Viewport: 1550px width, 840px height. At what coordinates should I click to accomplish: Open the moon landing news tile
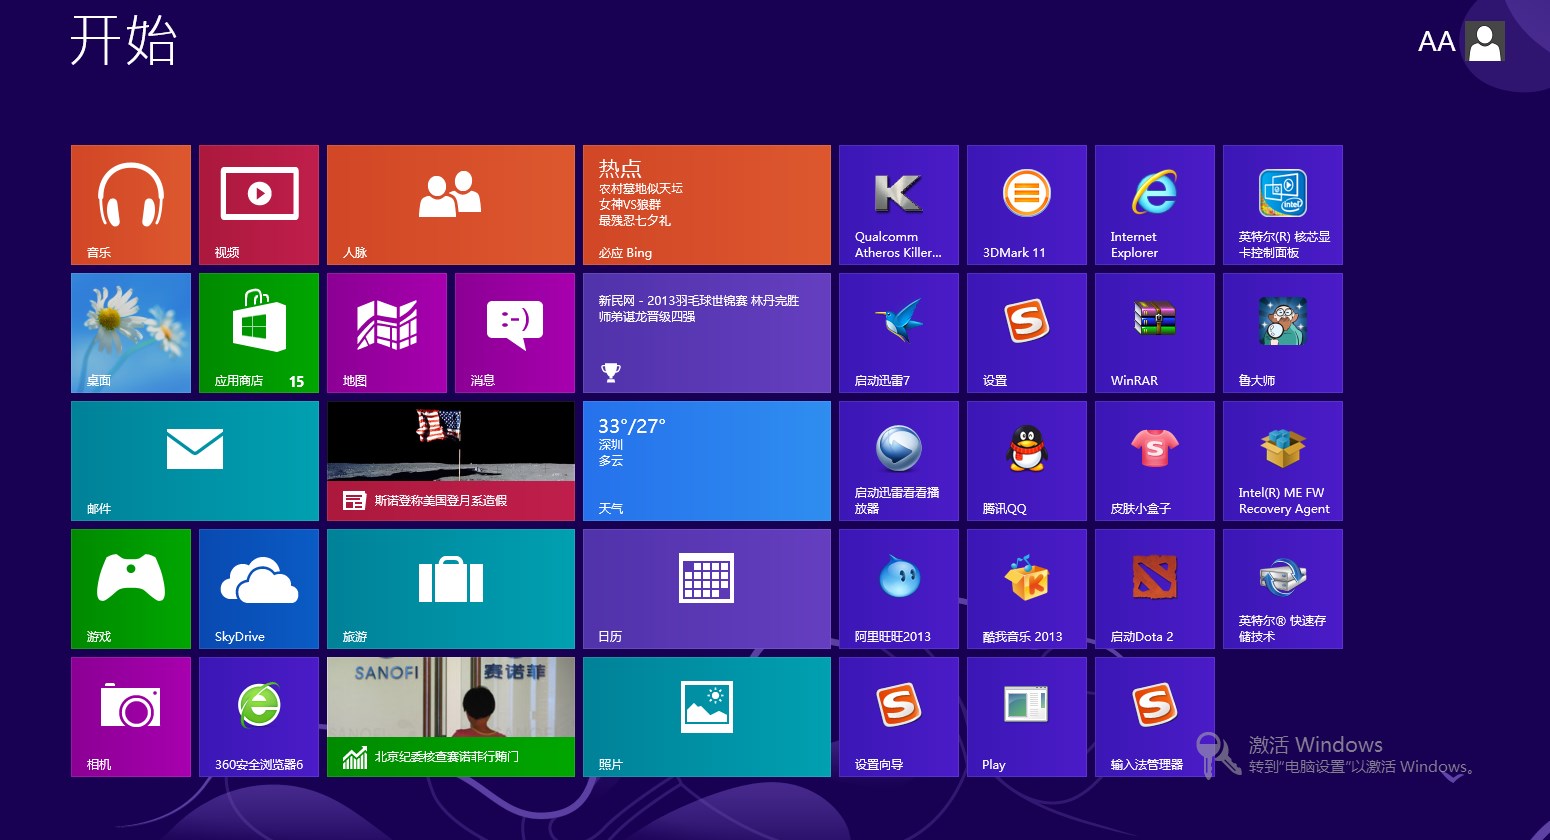[x=451, y=461]
